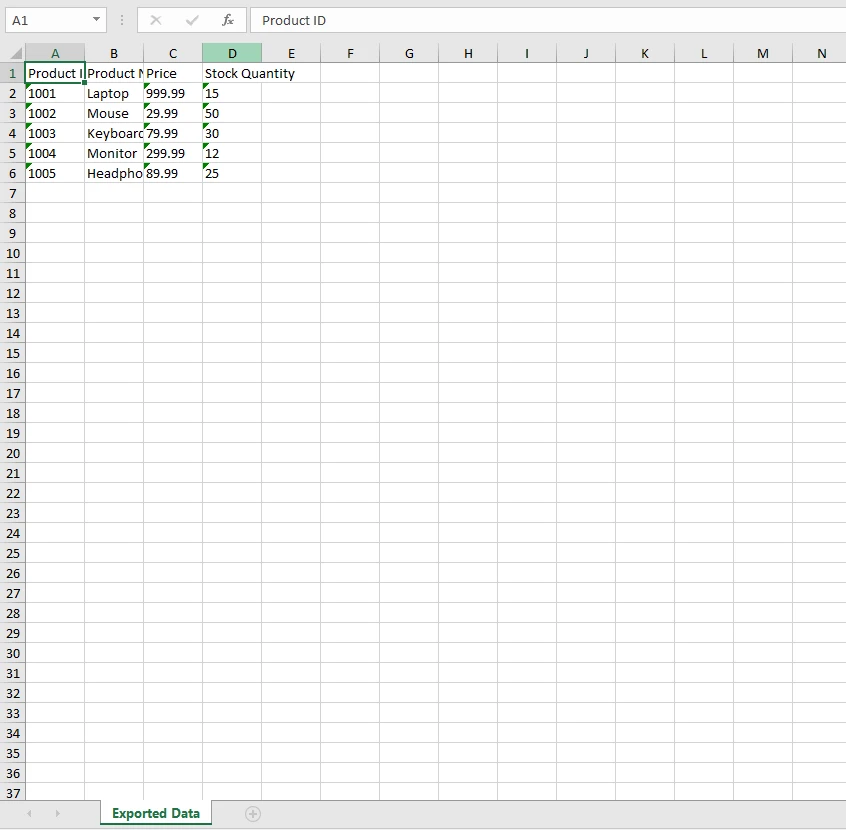Select column H header
The width and height of the screenshot is (846, 830).
tap(468, 53)
